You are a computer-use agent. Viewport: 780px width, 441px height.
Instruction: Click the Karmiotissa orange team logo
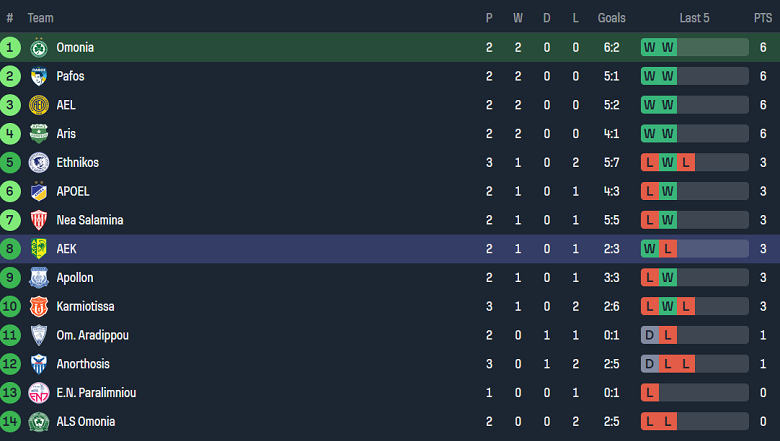click(39, 306)
